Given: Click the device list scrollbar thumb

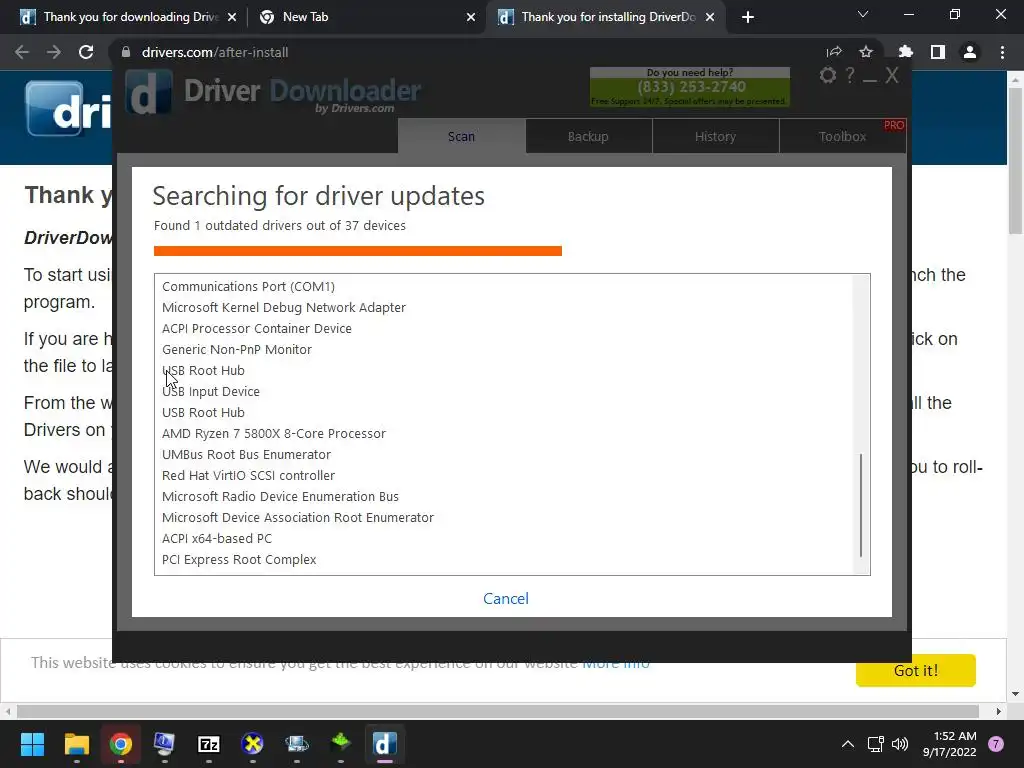Looking at the screenshot, I should tap(861, 505).
